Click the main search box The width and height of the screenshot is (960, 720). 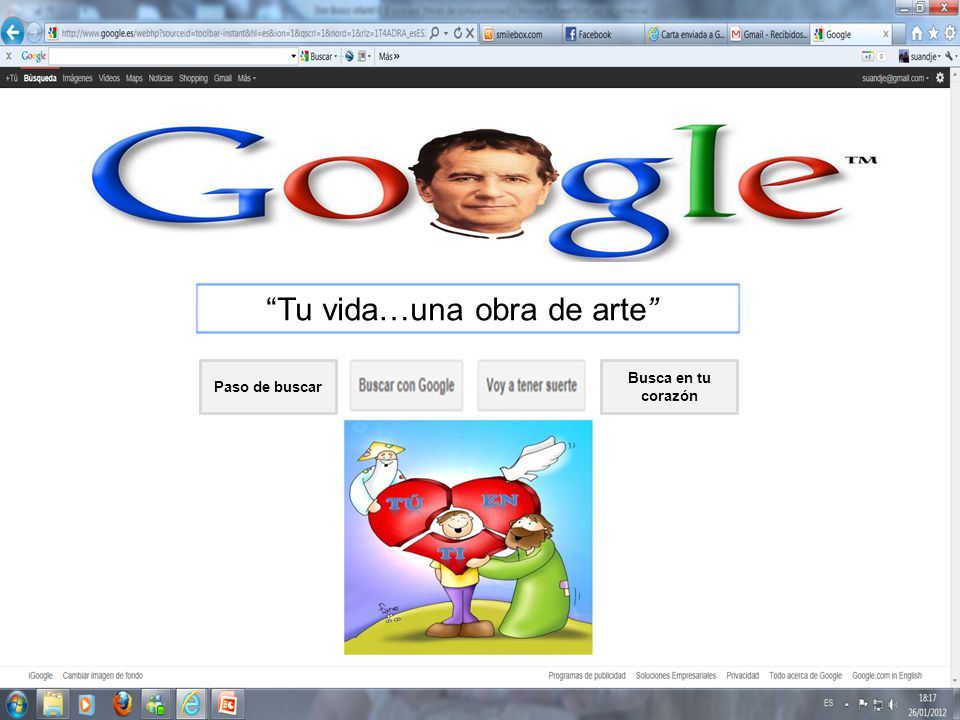click(x=468, y=309)
